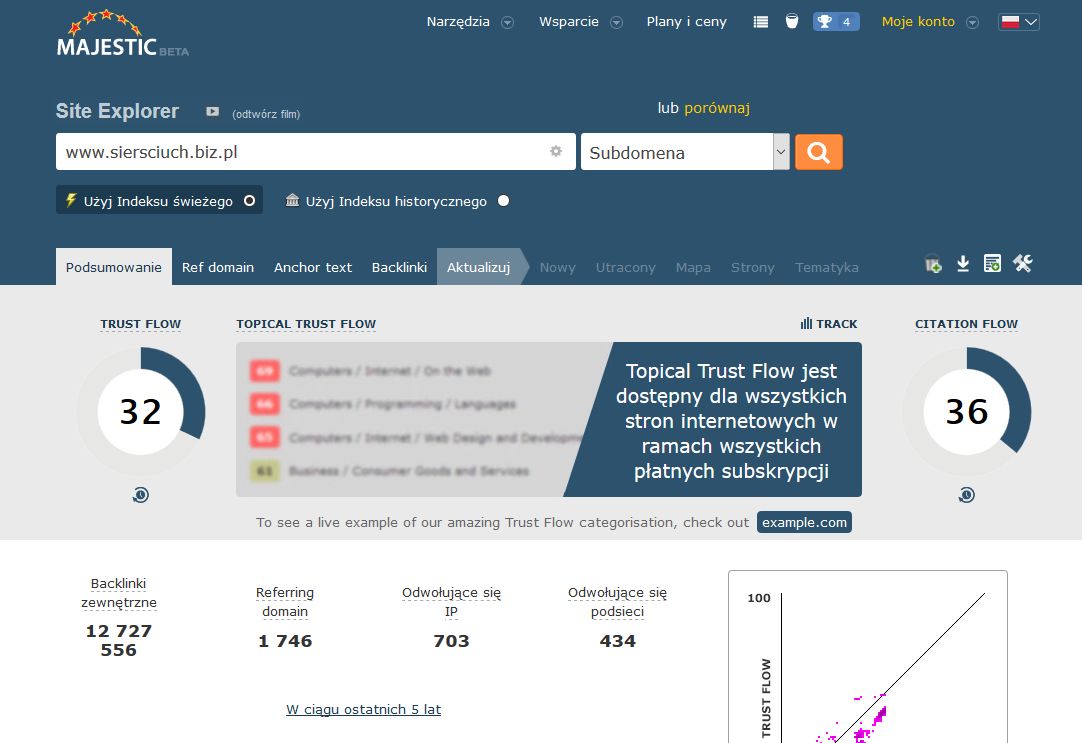The width and height of the screenshot is (1082, 743).
Task: Open the Strony tab
Action: click(x=753, y=267)
